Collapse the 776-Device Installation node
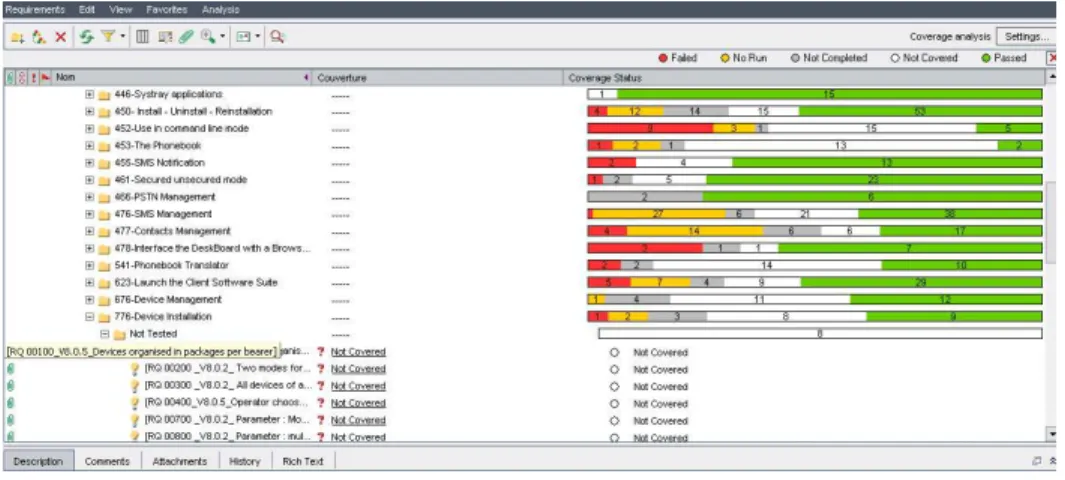Viewport: 1065px width, 480px height. 90,317
